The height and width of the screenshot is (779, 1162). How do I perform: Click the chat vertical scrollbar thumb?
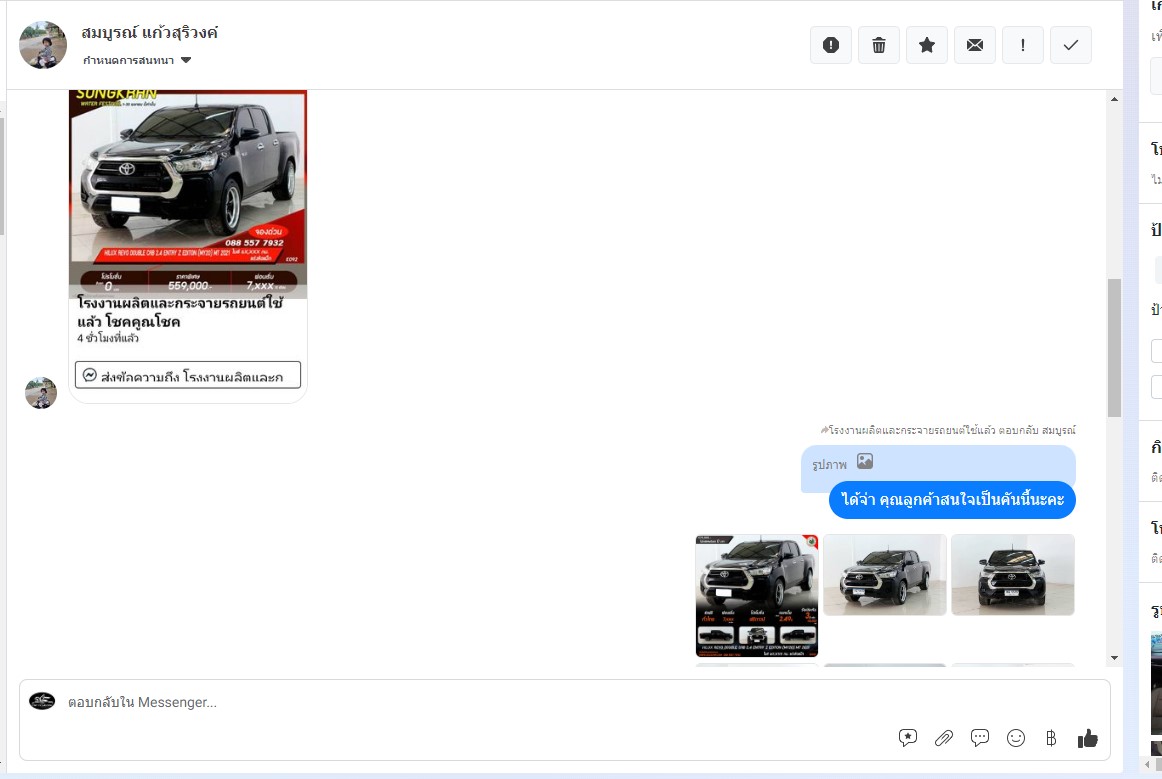click(1115, 348)
